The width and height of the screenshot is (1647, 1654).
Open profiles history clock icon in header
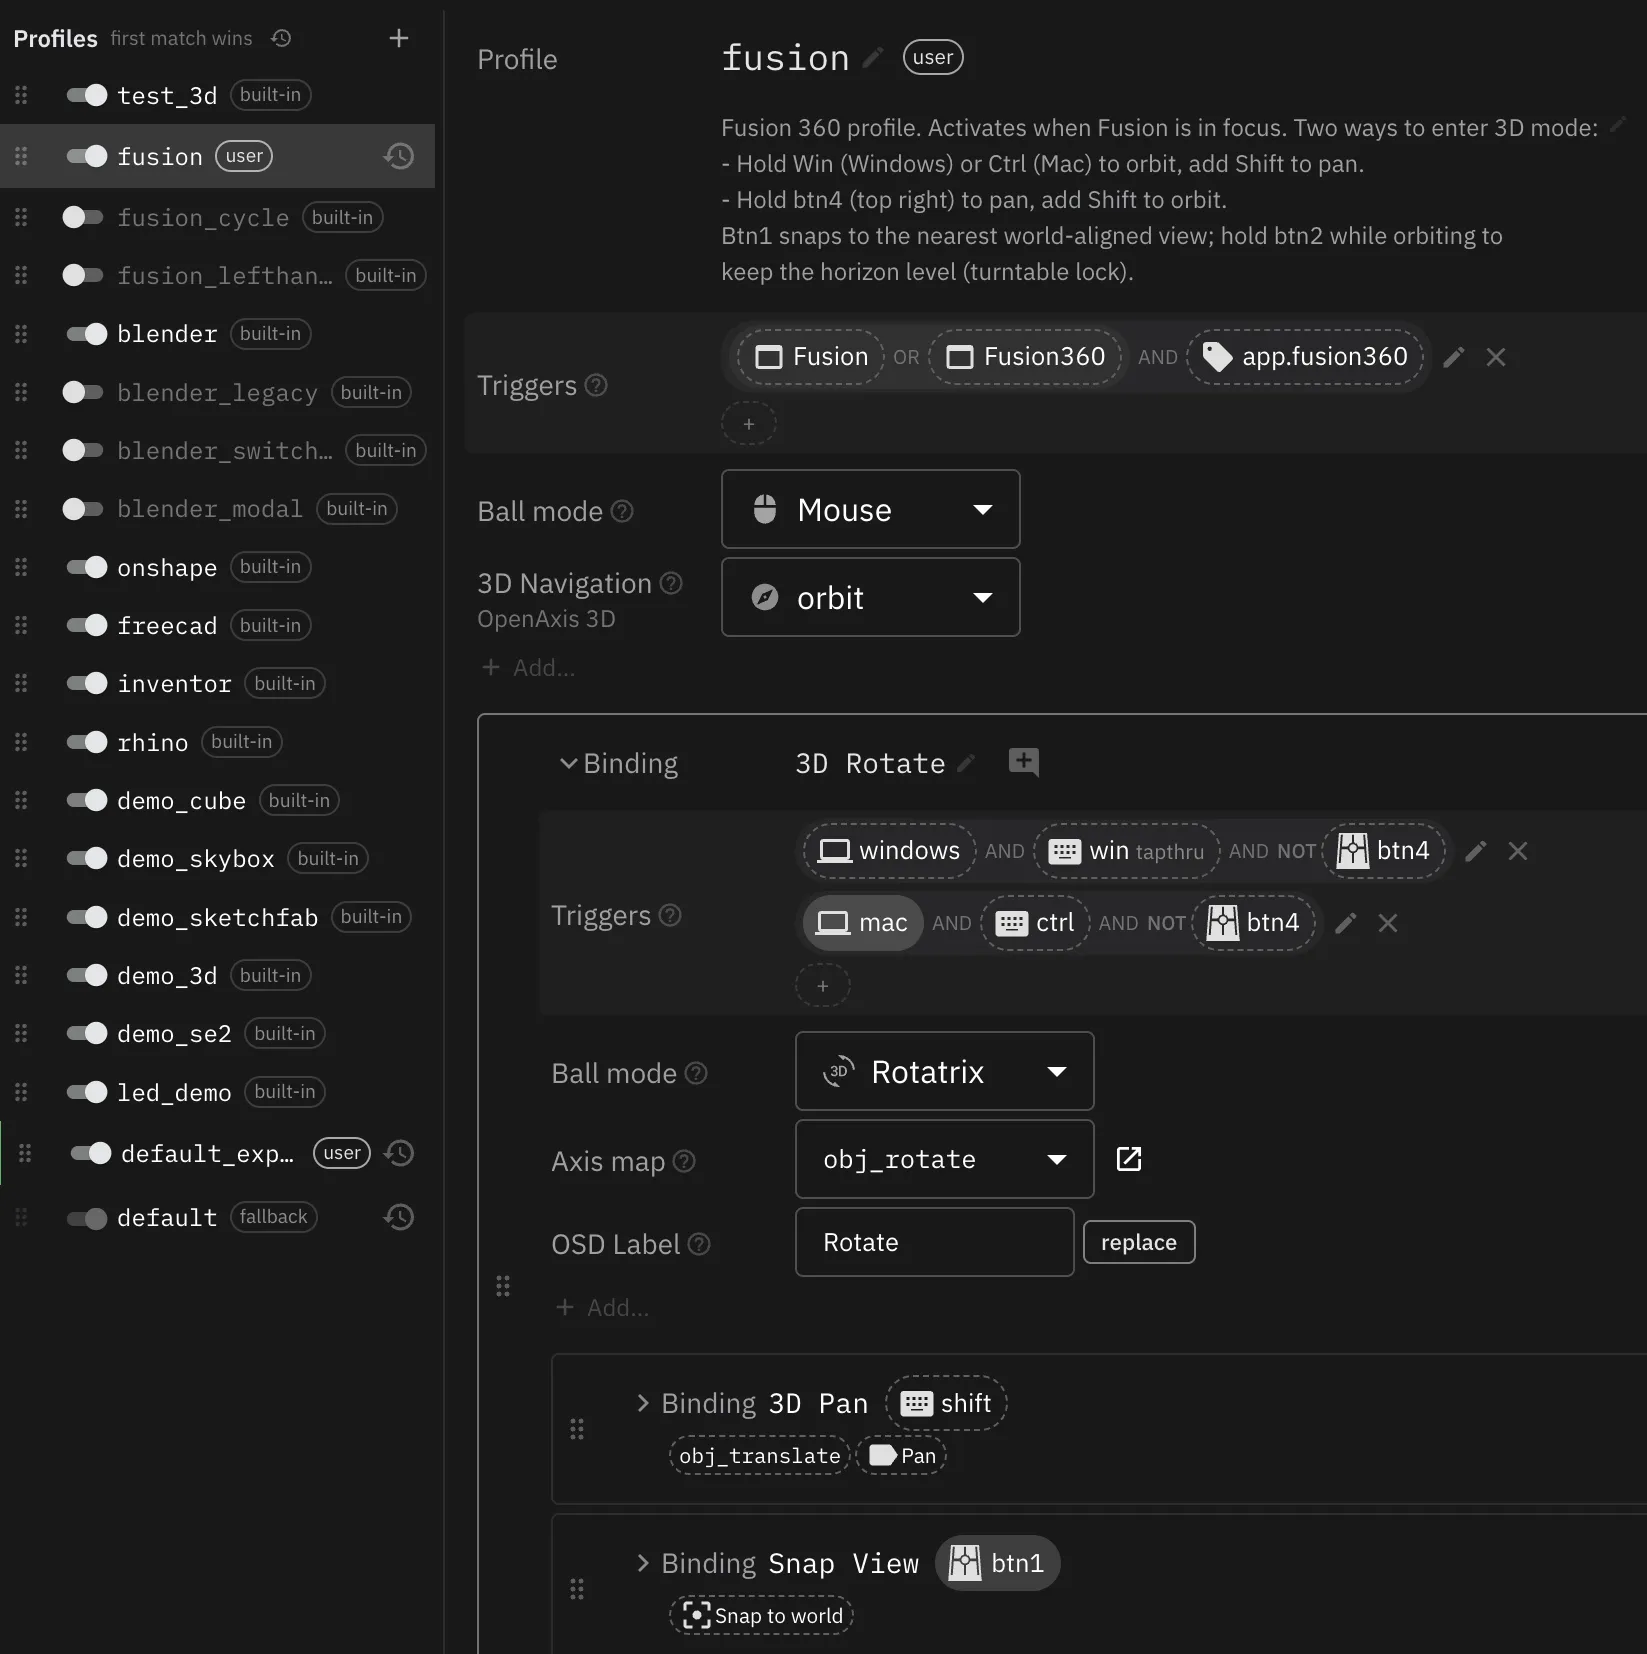282,38
